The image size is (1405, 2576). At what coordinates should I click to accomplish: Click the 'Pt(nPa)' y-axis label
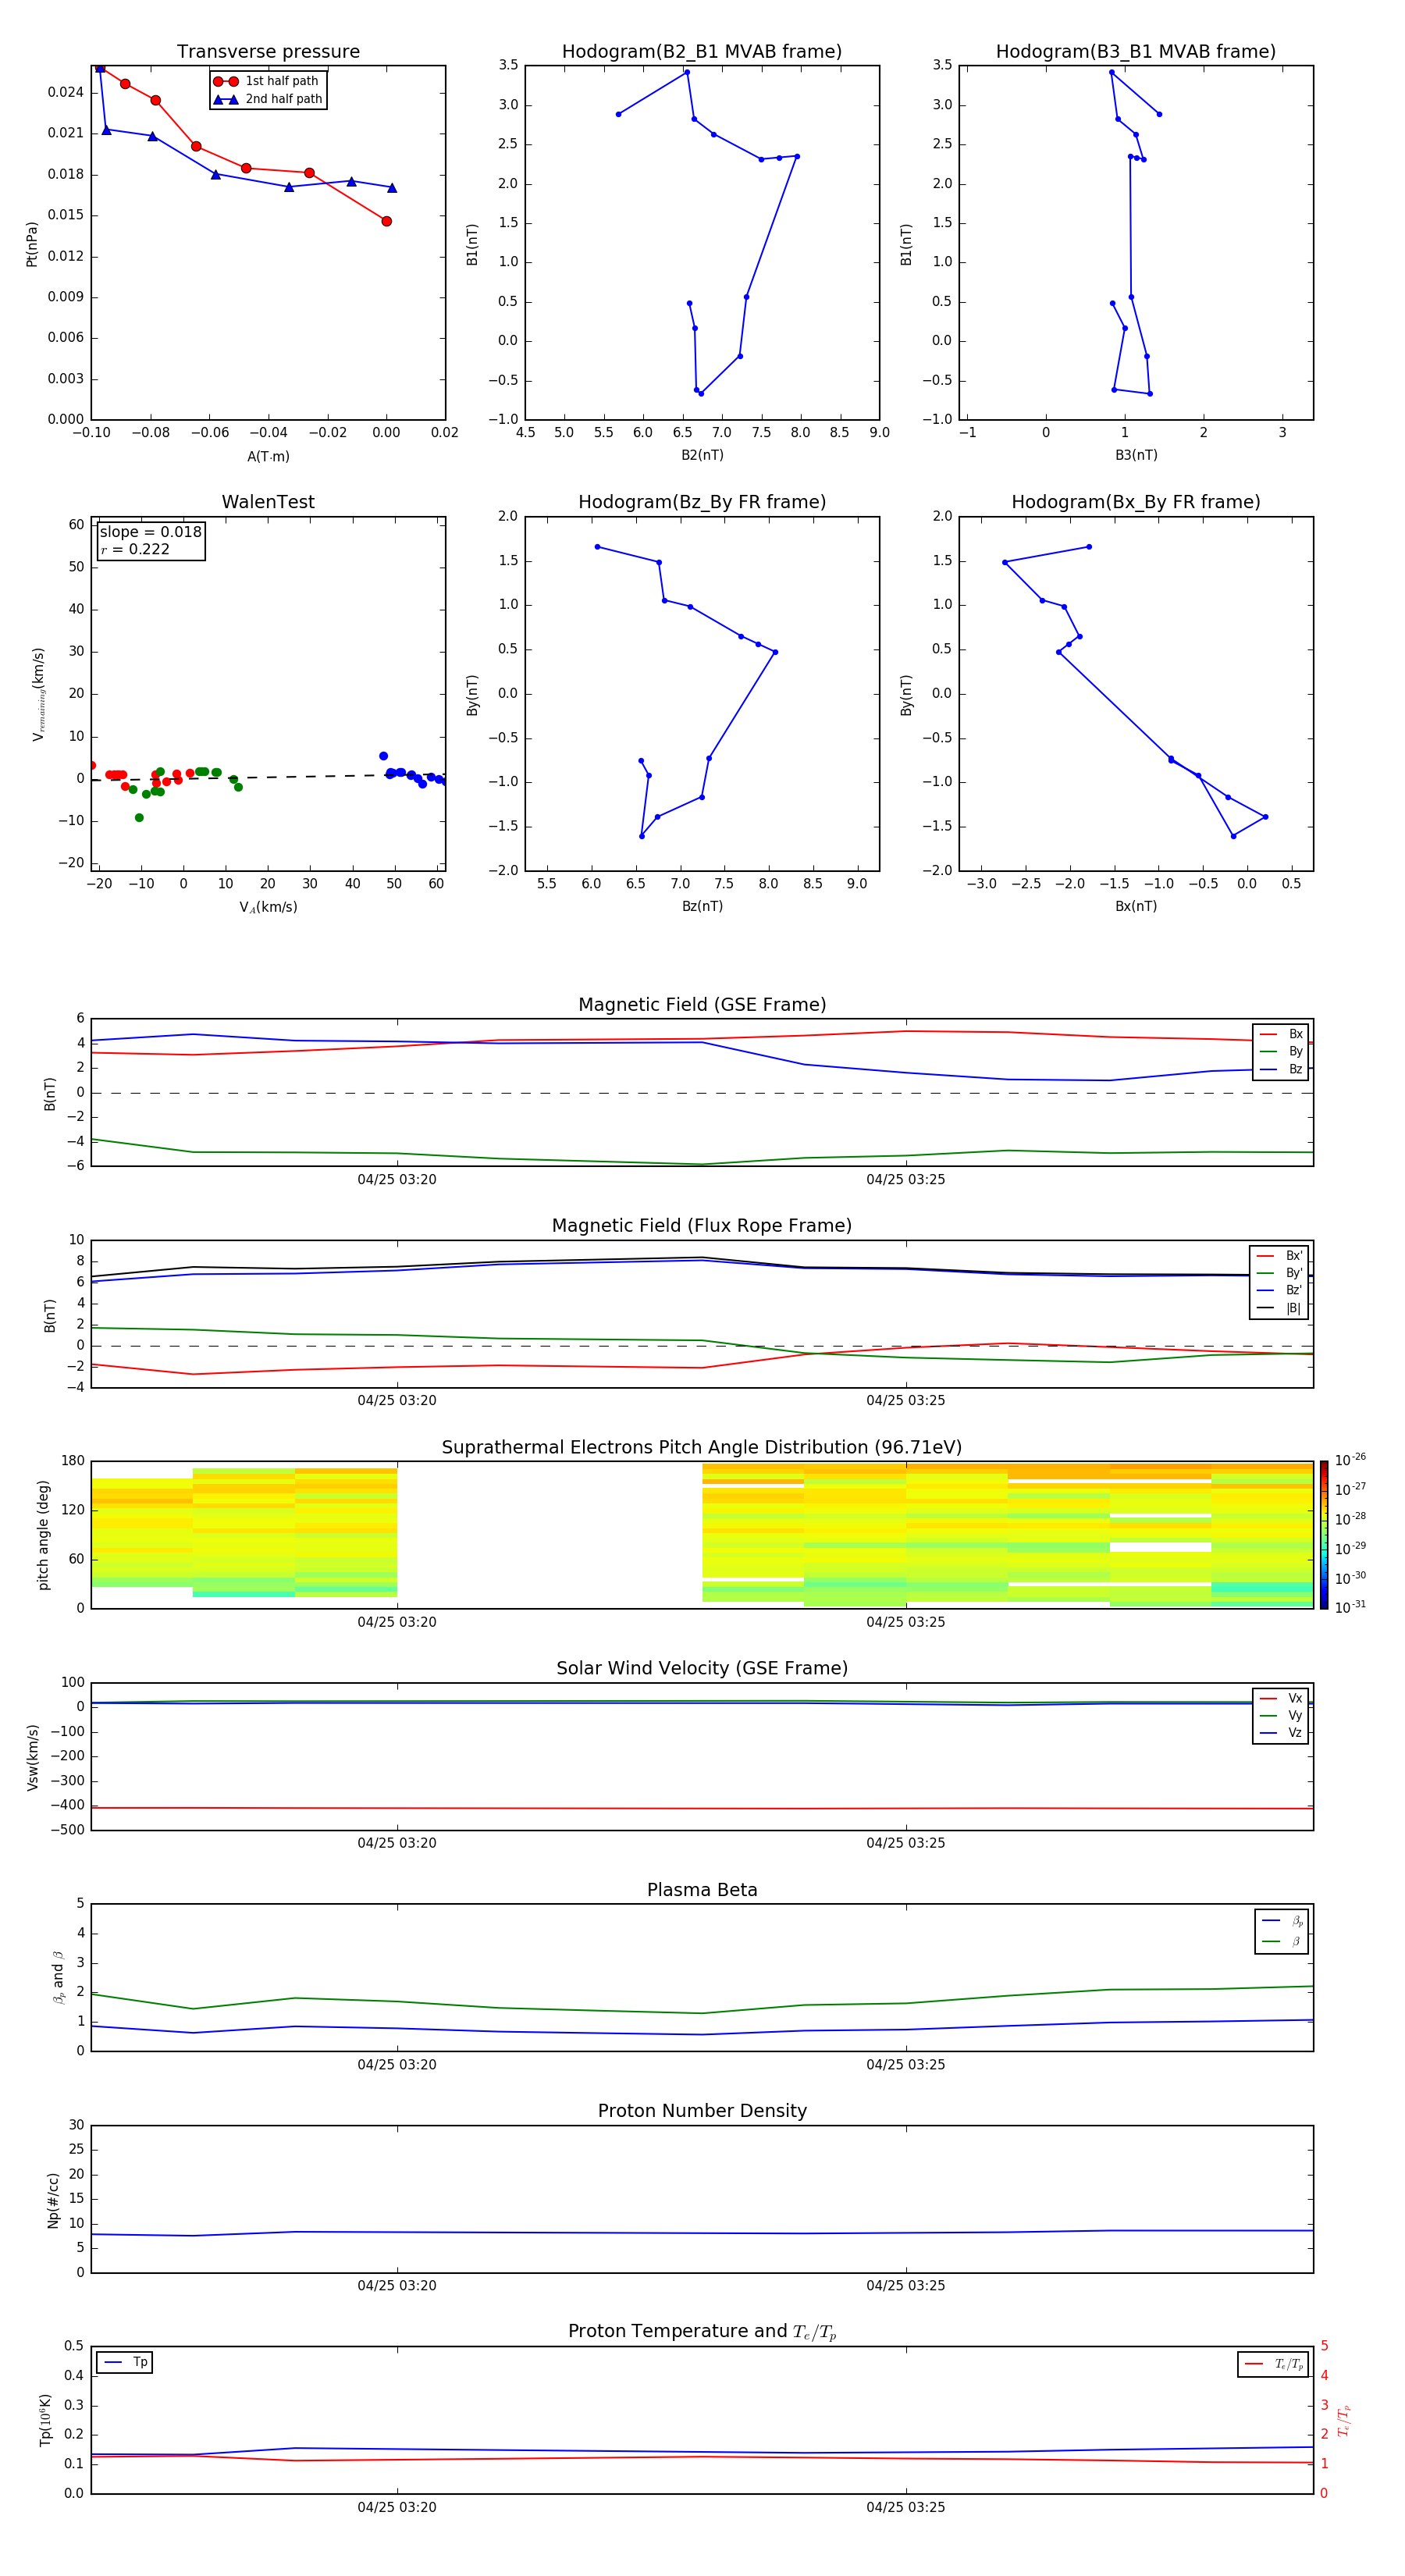(x=32, y=244)
